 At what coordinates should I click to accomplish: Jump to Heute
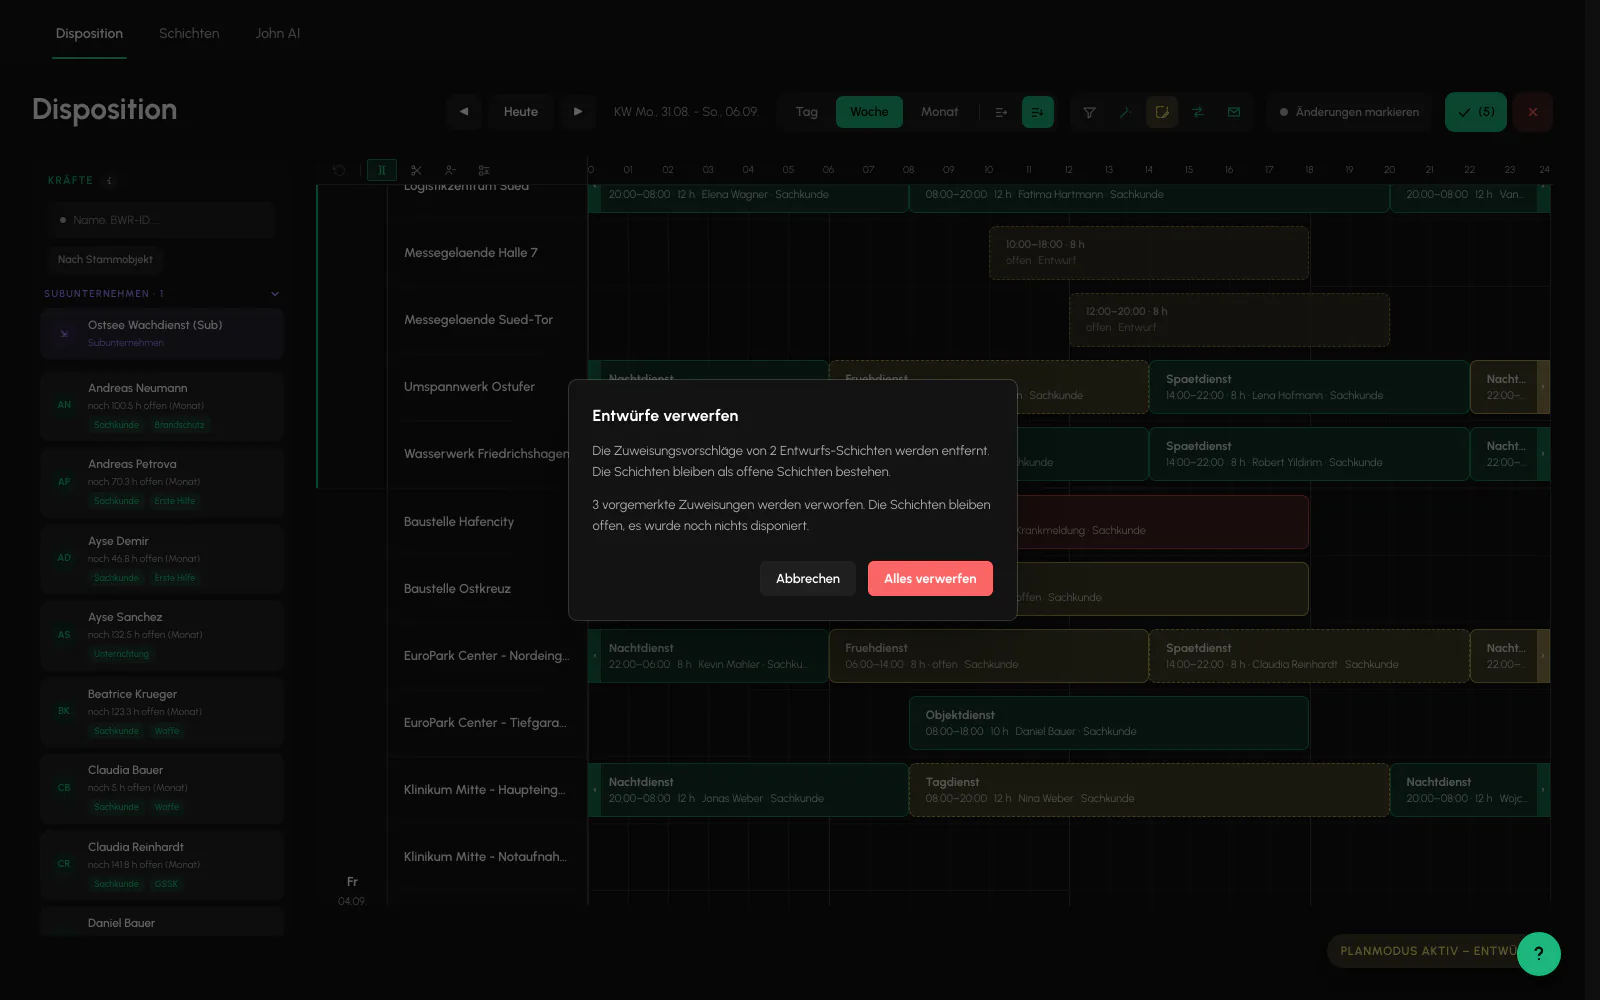pos(521,112)
